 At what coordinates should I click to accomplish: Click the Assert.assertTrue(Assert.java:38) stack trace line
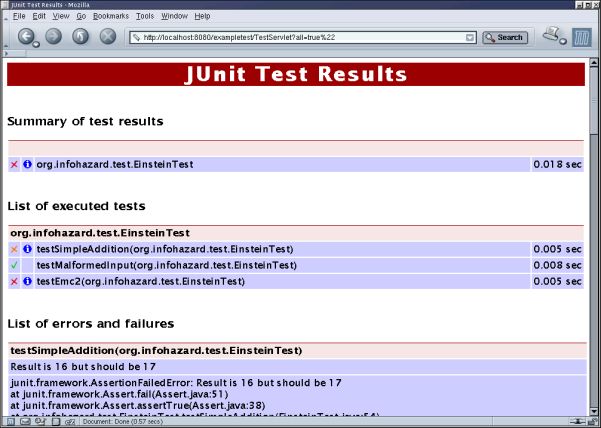point(138,405)
